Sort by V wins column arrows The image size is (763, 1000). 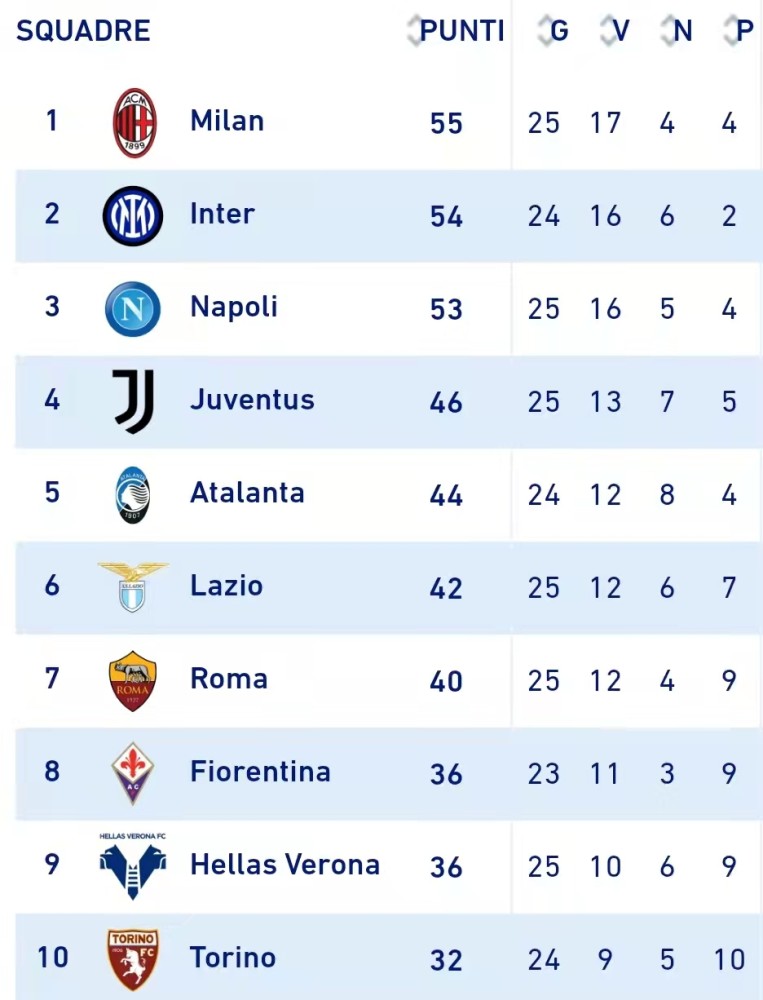pos(608,30)
